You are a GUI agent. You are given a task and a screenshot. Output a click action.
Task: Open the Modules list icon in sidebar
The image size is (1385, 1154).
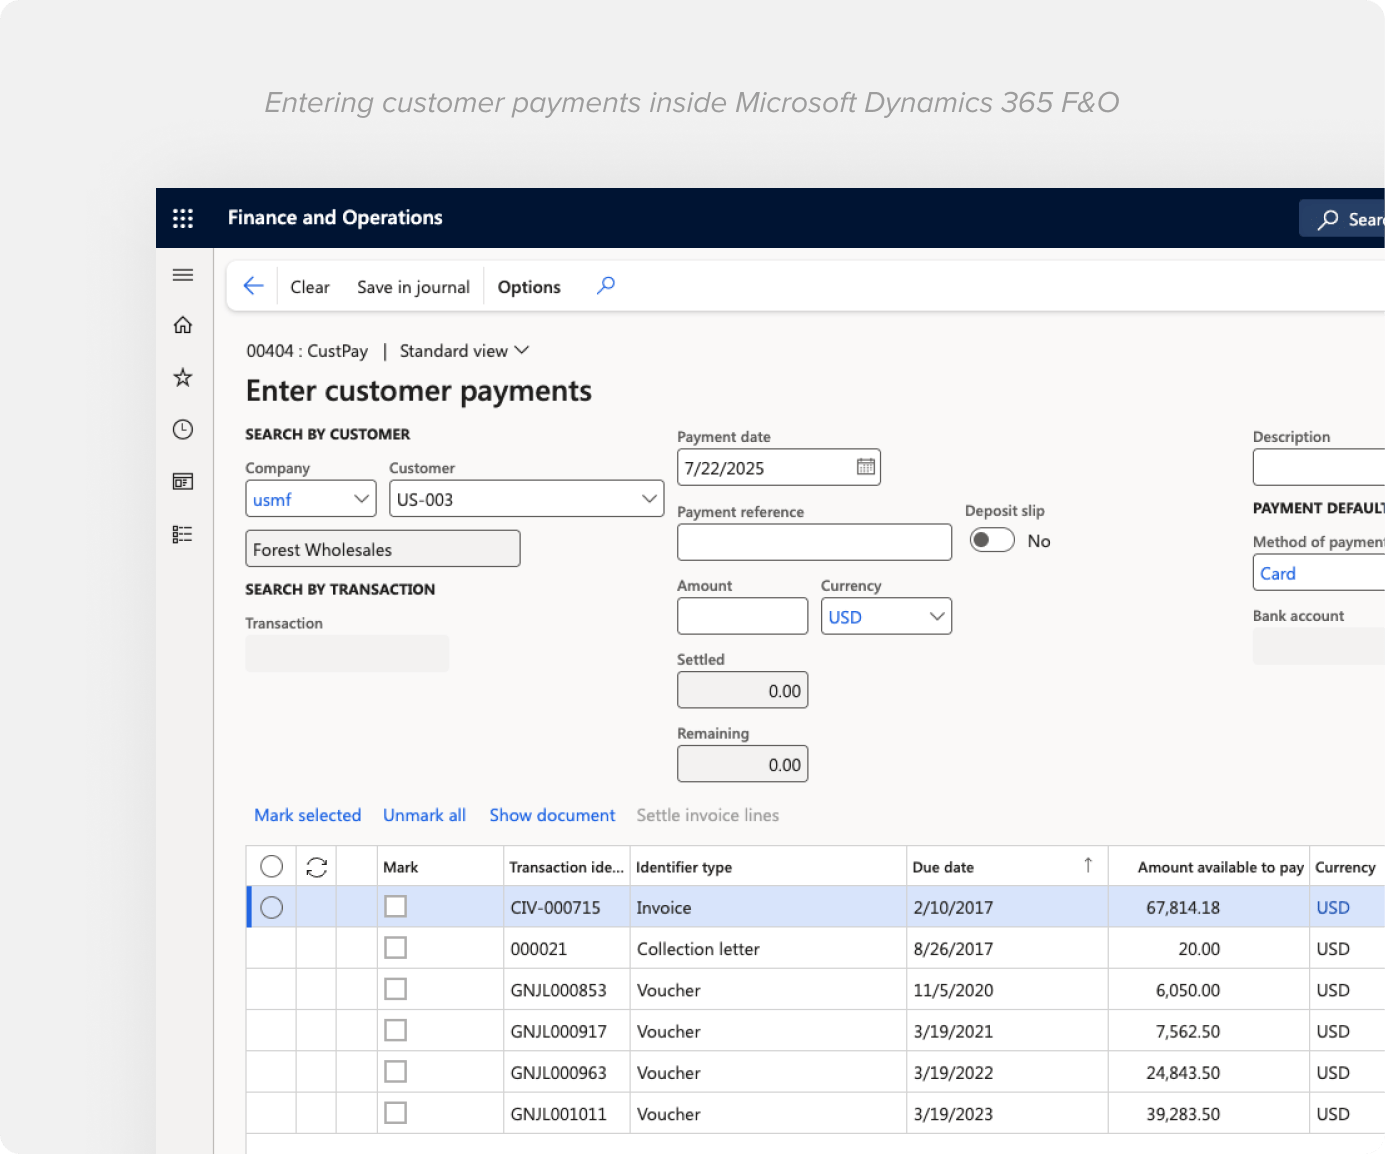[x=183, y=533]
